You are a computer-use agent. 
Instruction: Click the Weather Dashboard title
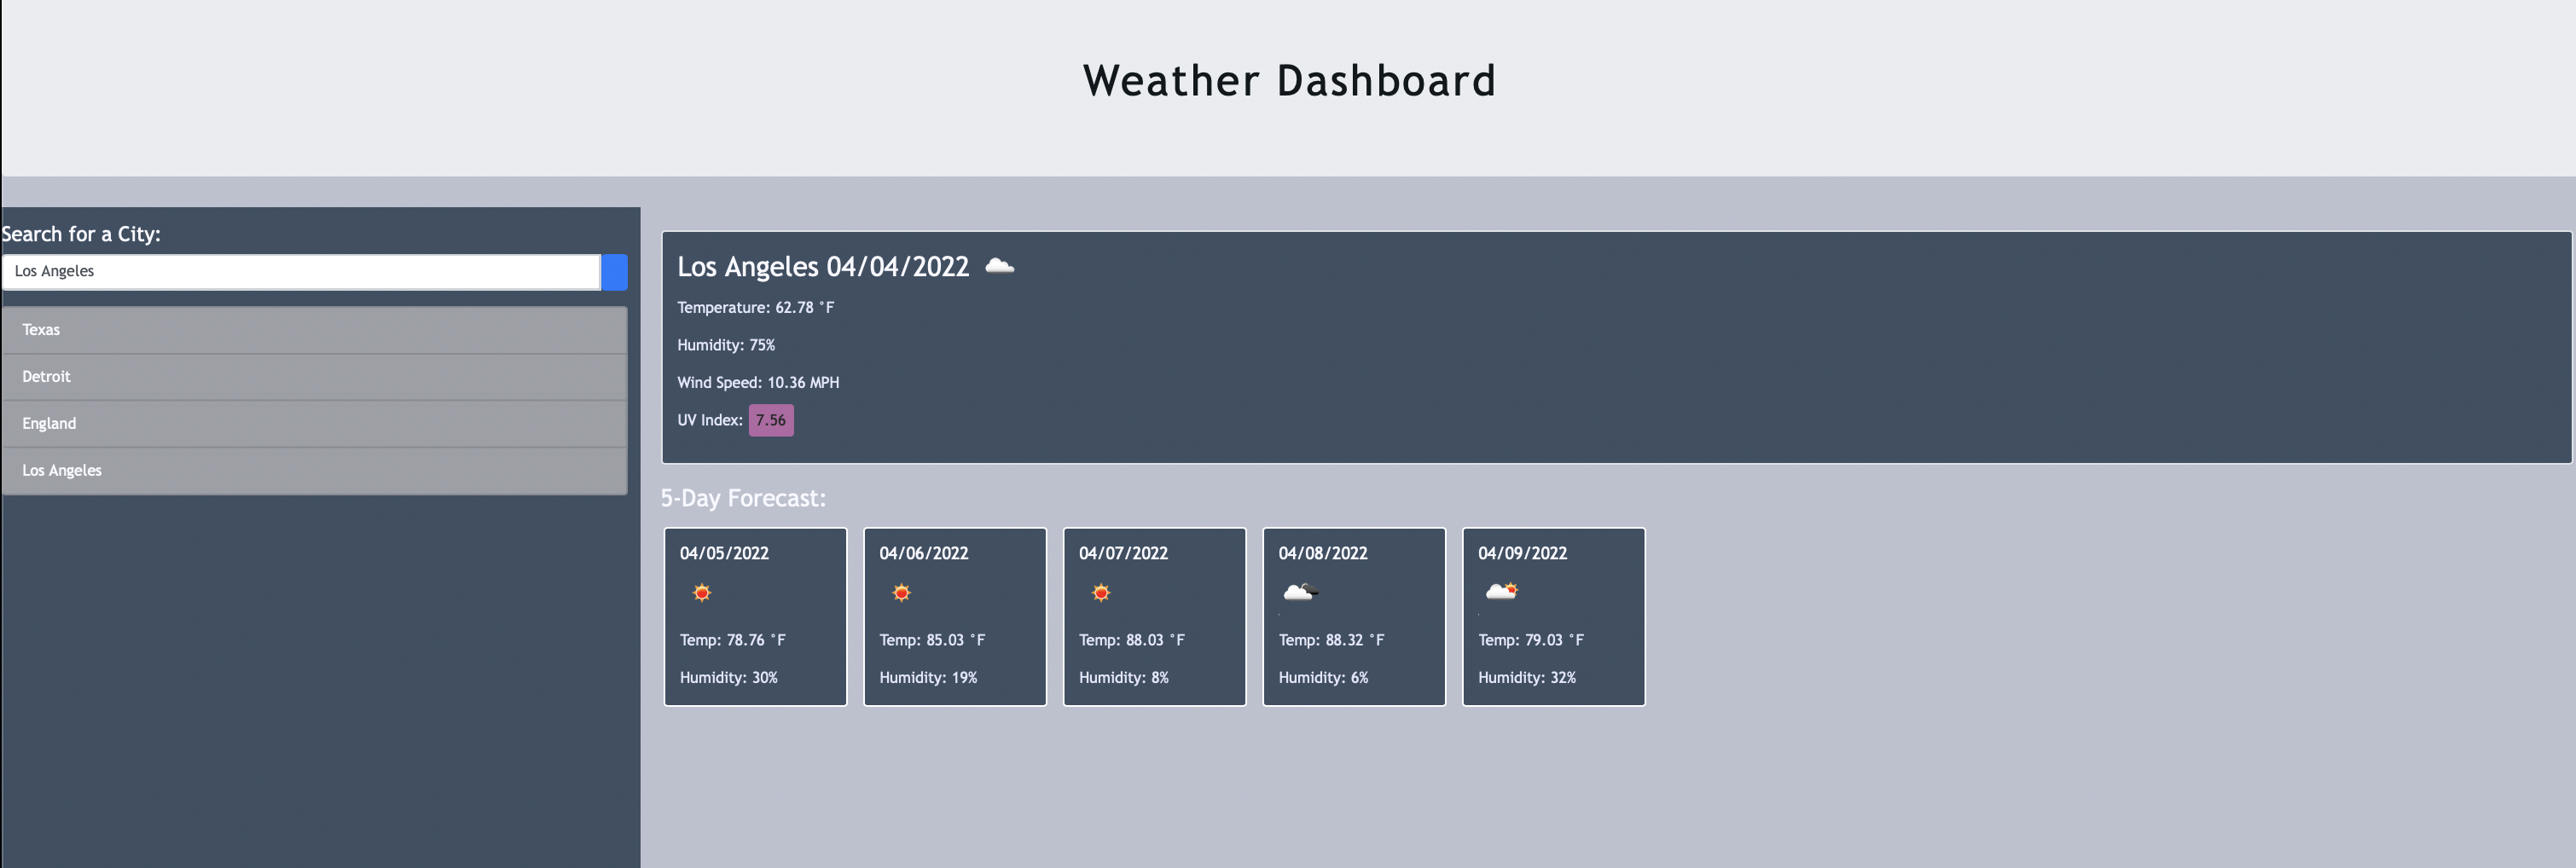[x=1289, y=80]
